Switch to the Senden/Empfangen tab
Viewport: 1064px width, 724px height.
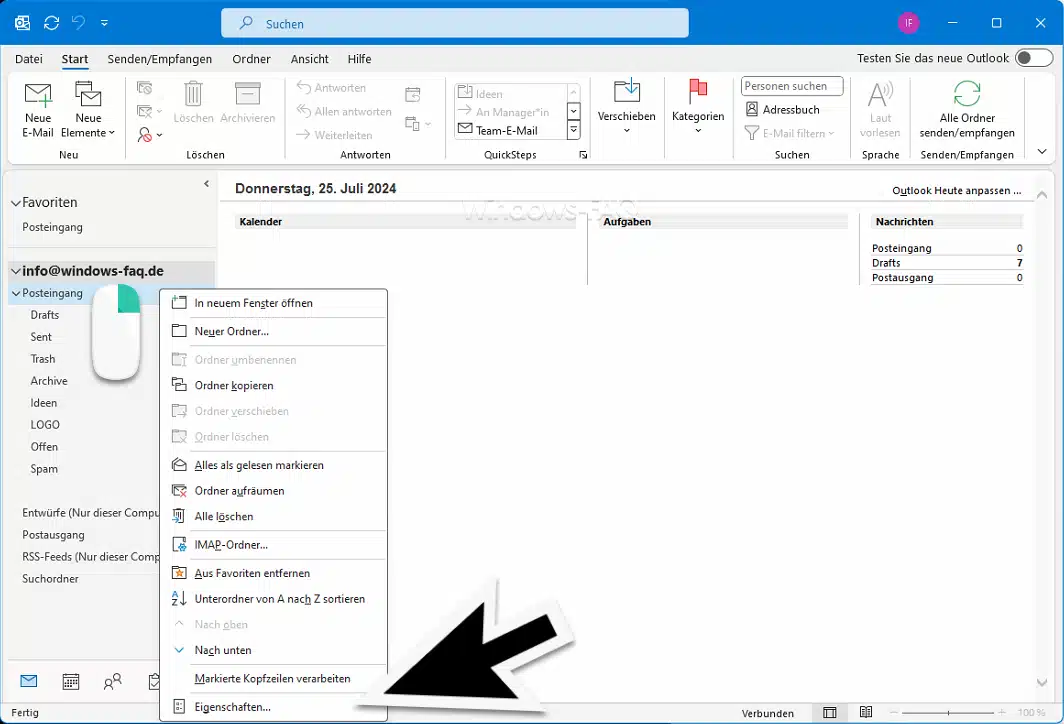pyautogui.click(x=159, y=59)
